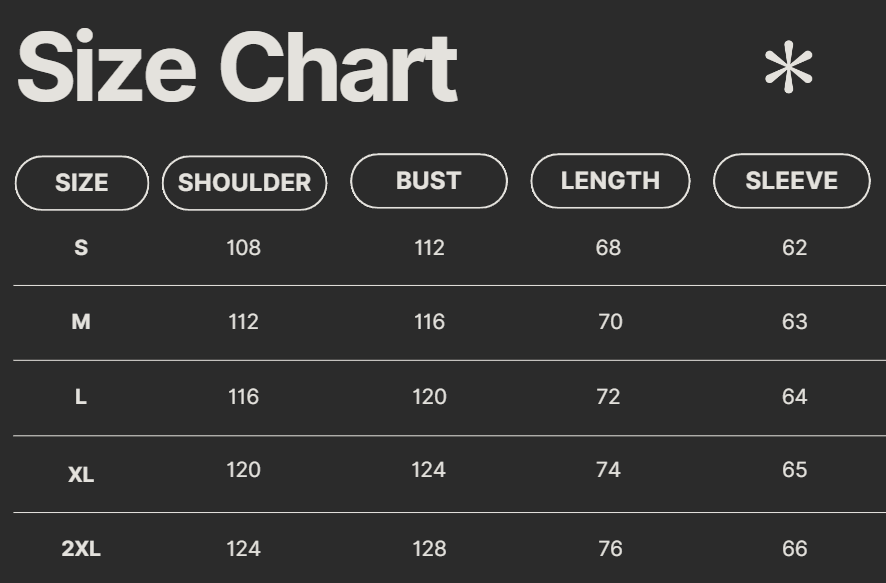886x583 pixels.
Task: Select the BUST column header
Action: coord(428,181)
